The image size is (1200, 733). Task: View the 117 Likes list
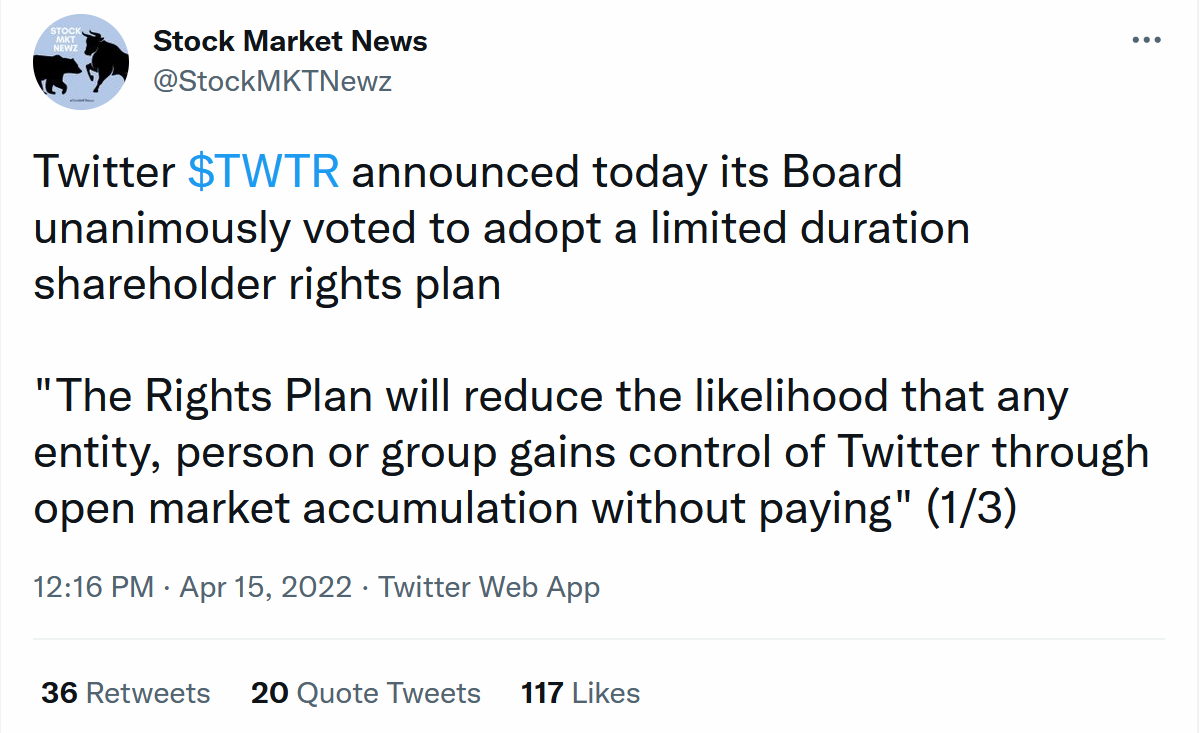(581, 693)
